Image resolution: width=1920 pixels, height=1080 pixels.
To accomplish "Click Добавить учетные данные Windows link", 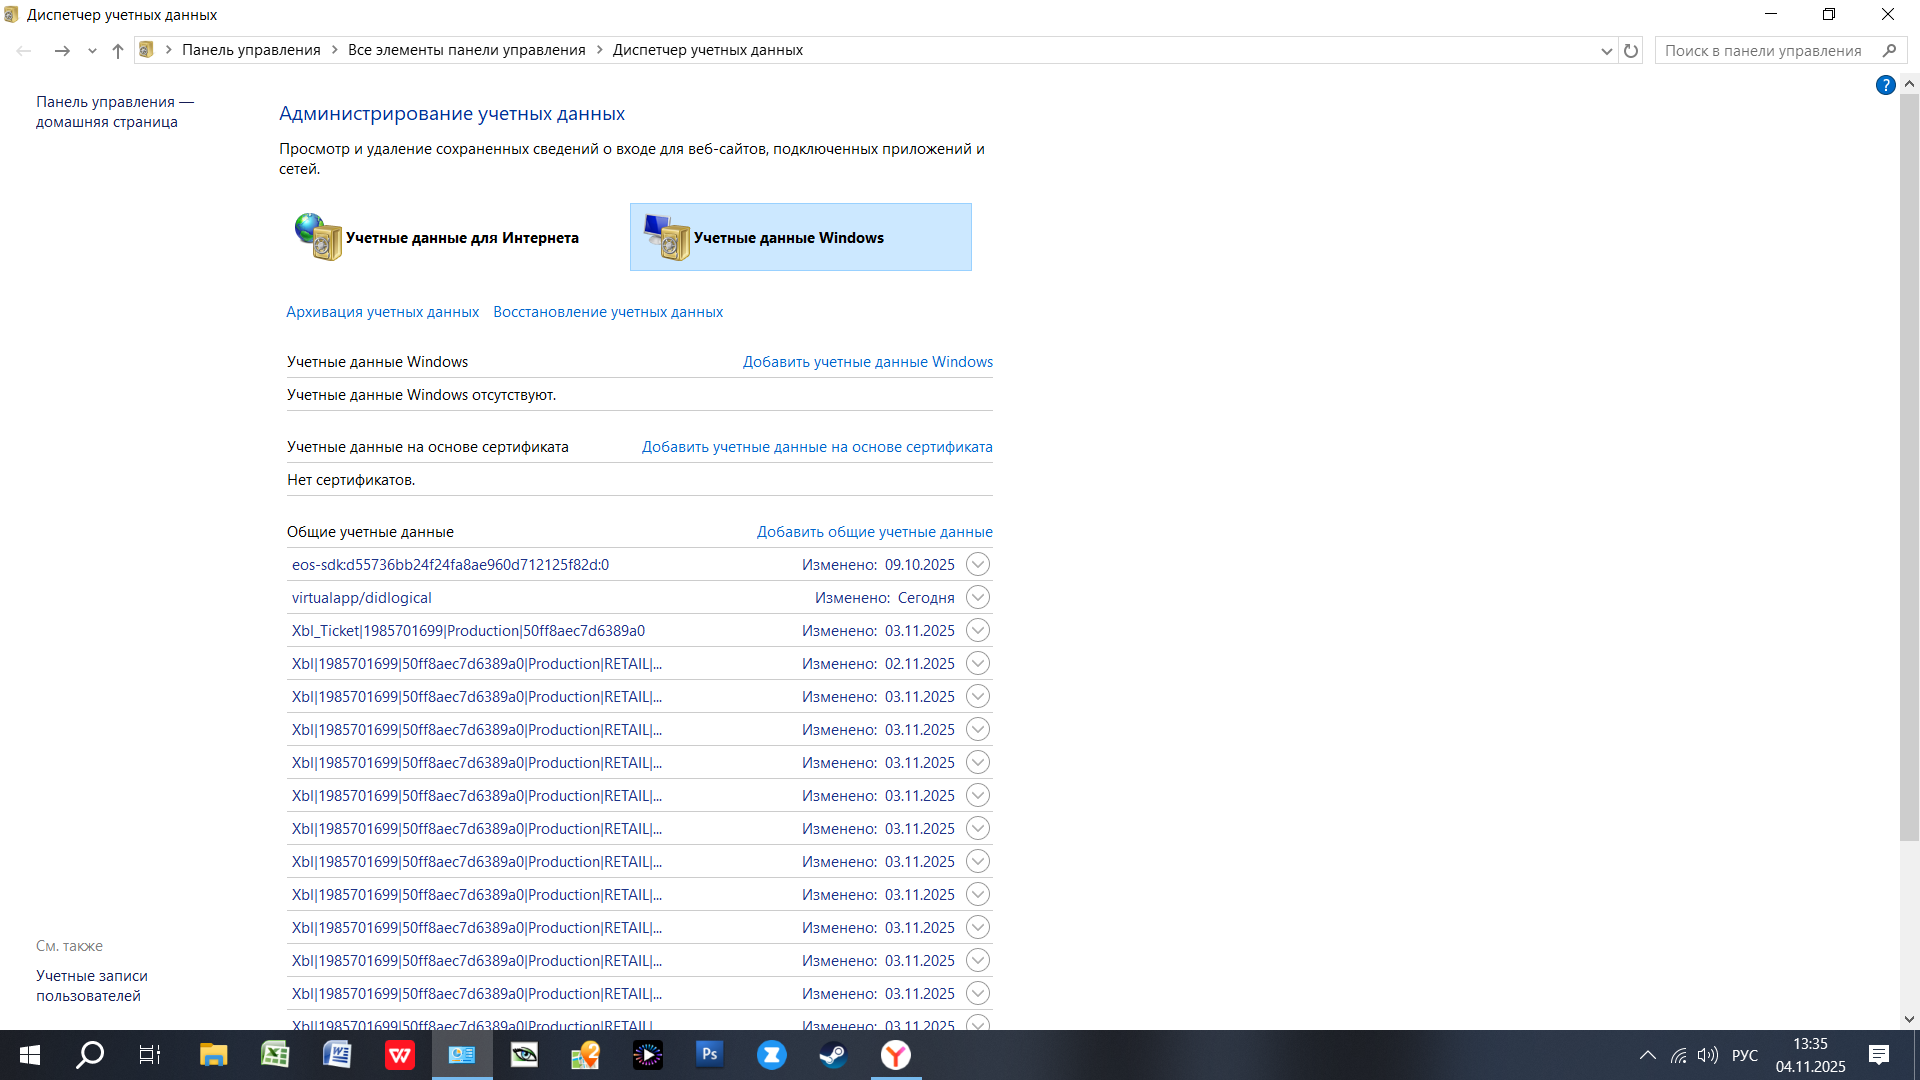I will [x=867, y=362].
